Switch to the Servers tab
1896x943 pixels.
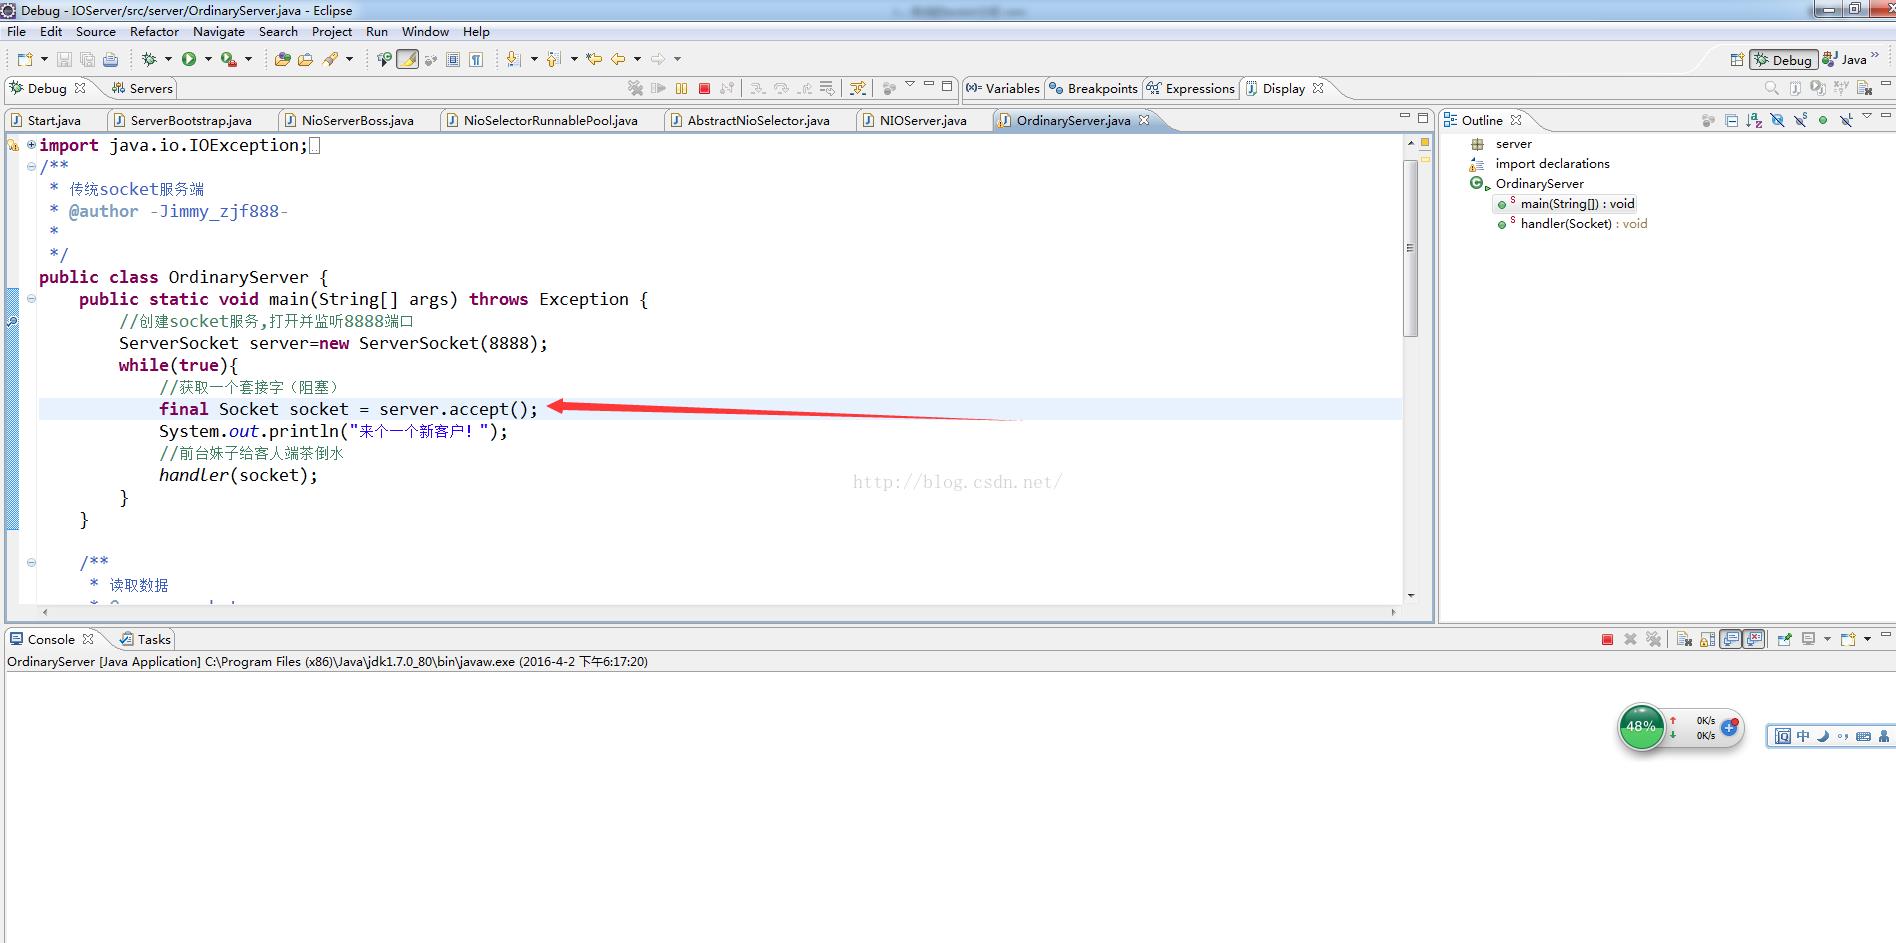pos(142,88)
